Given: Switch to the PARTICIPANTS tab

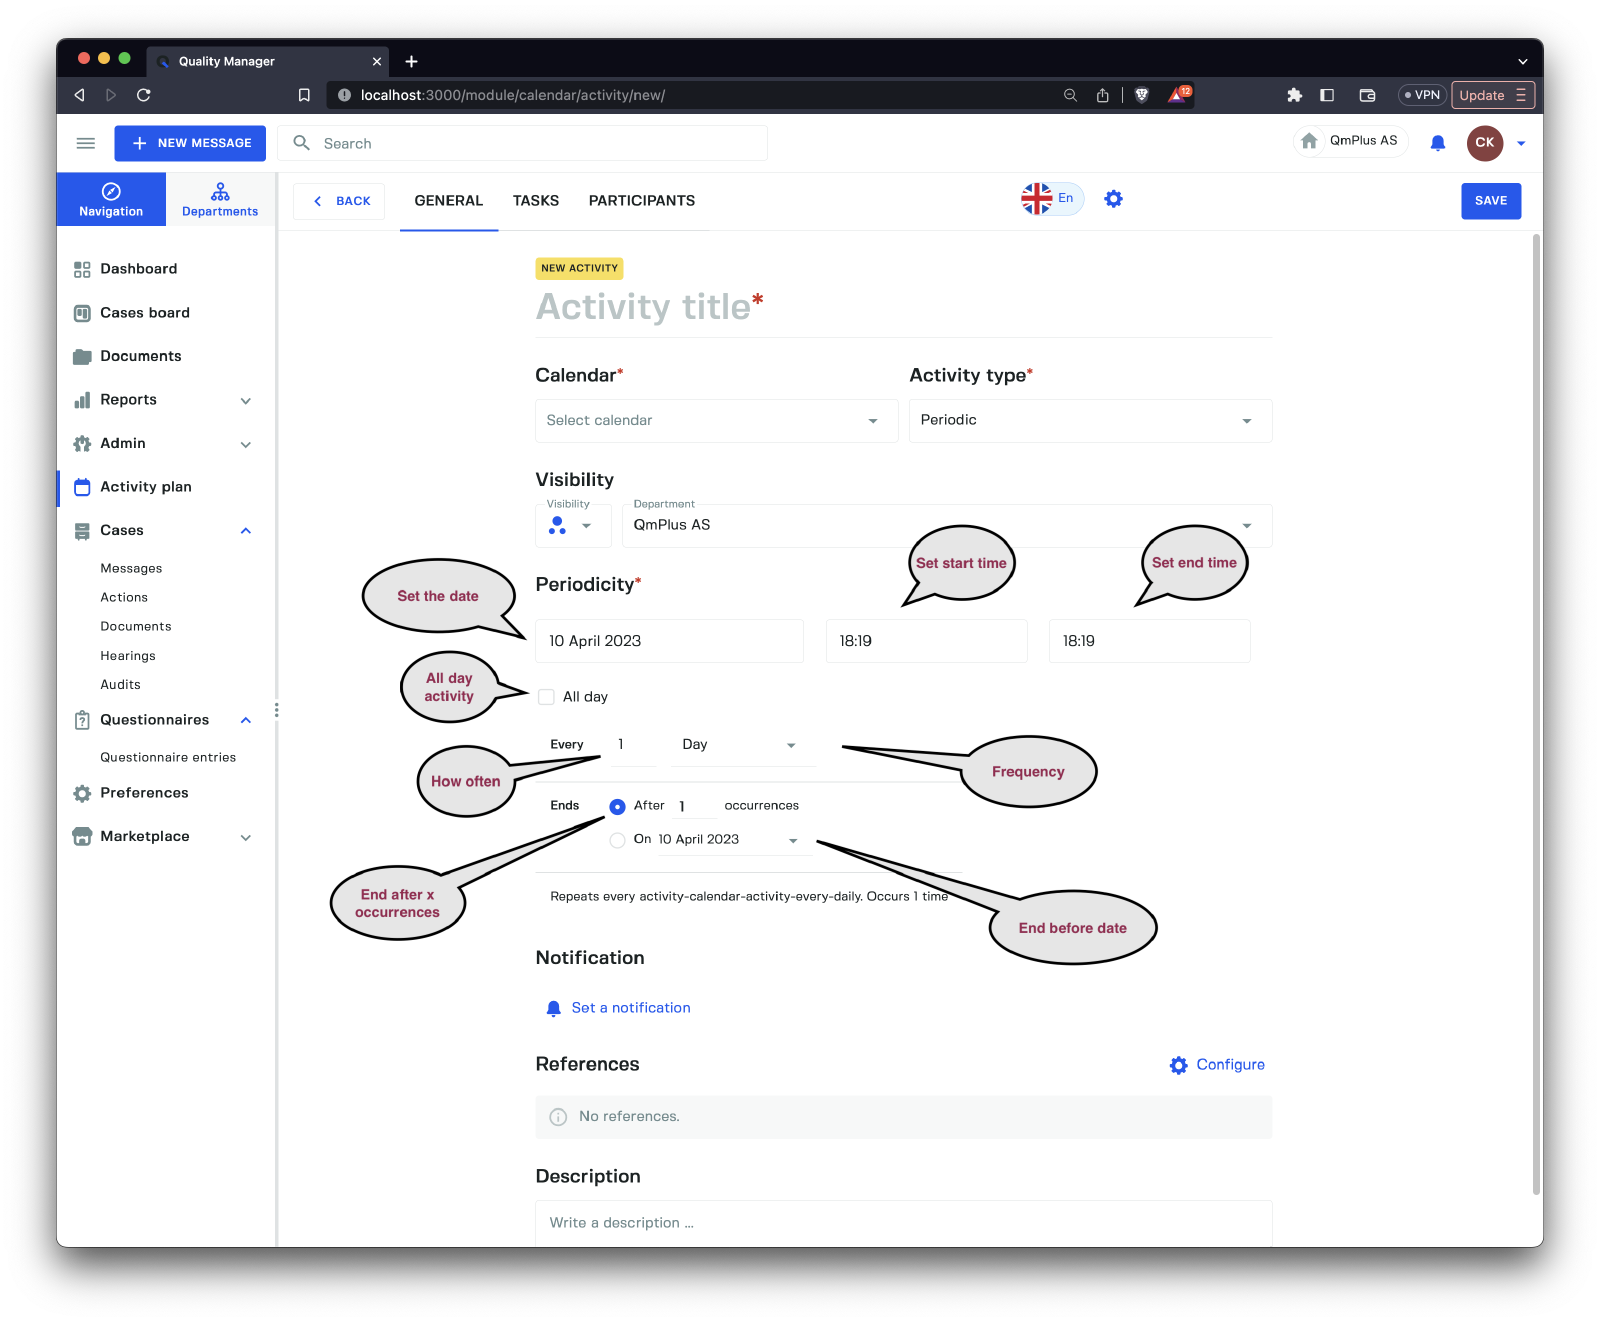Looking at the screenshot, I should point(641,201).
